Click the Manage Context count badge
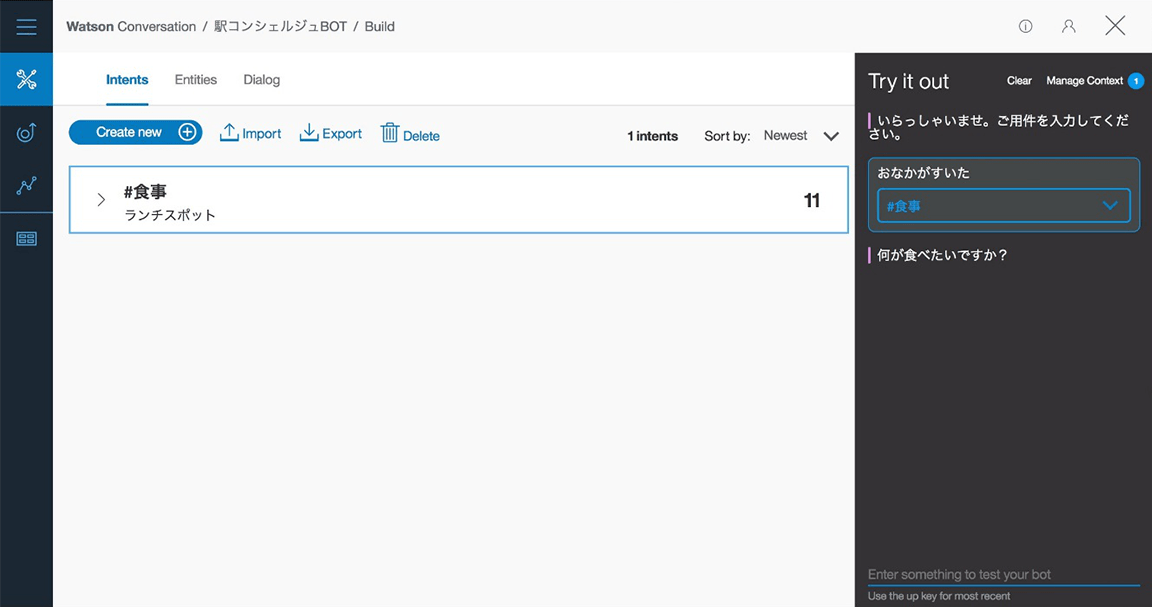The width and height of the screenshot is (1152, 607). [1136, 81]
